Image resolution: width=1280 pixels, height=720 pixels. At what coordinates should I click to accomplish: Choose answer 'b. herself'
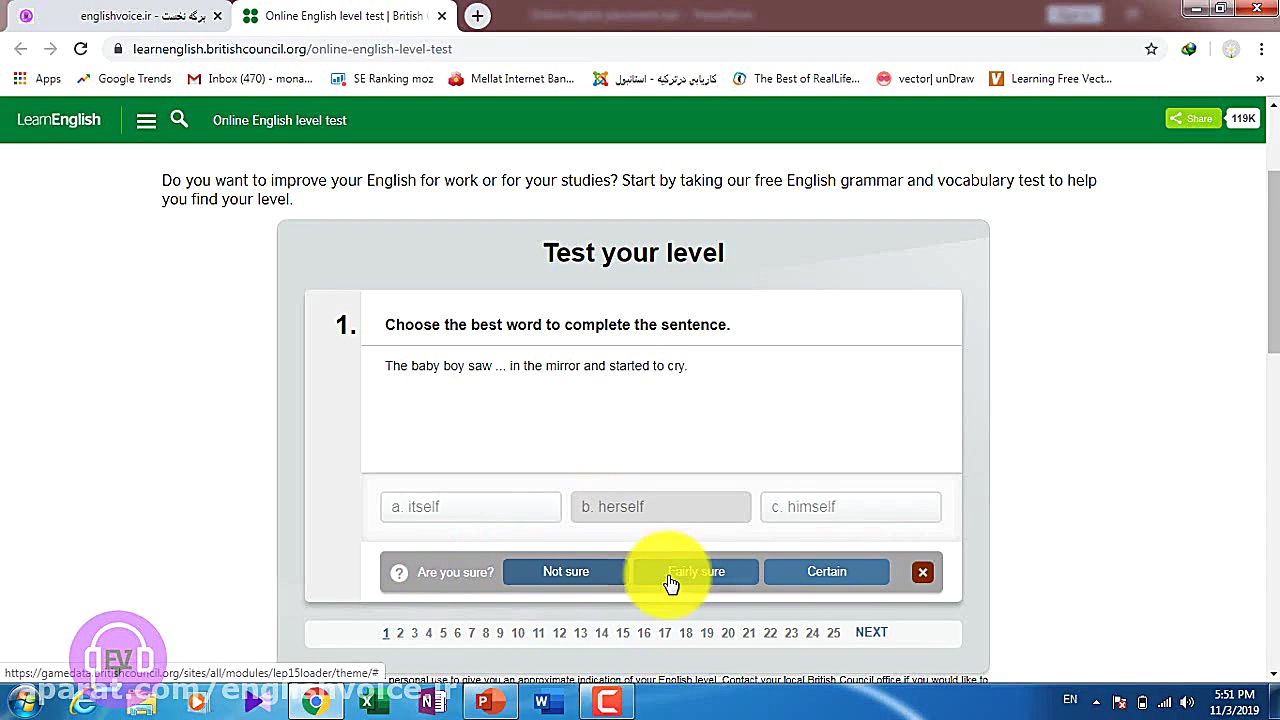click(x=661, y=507)
